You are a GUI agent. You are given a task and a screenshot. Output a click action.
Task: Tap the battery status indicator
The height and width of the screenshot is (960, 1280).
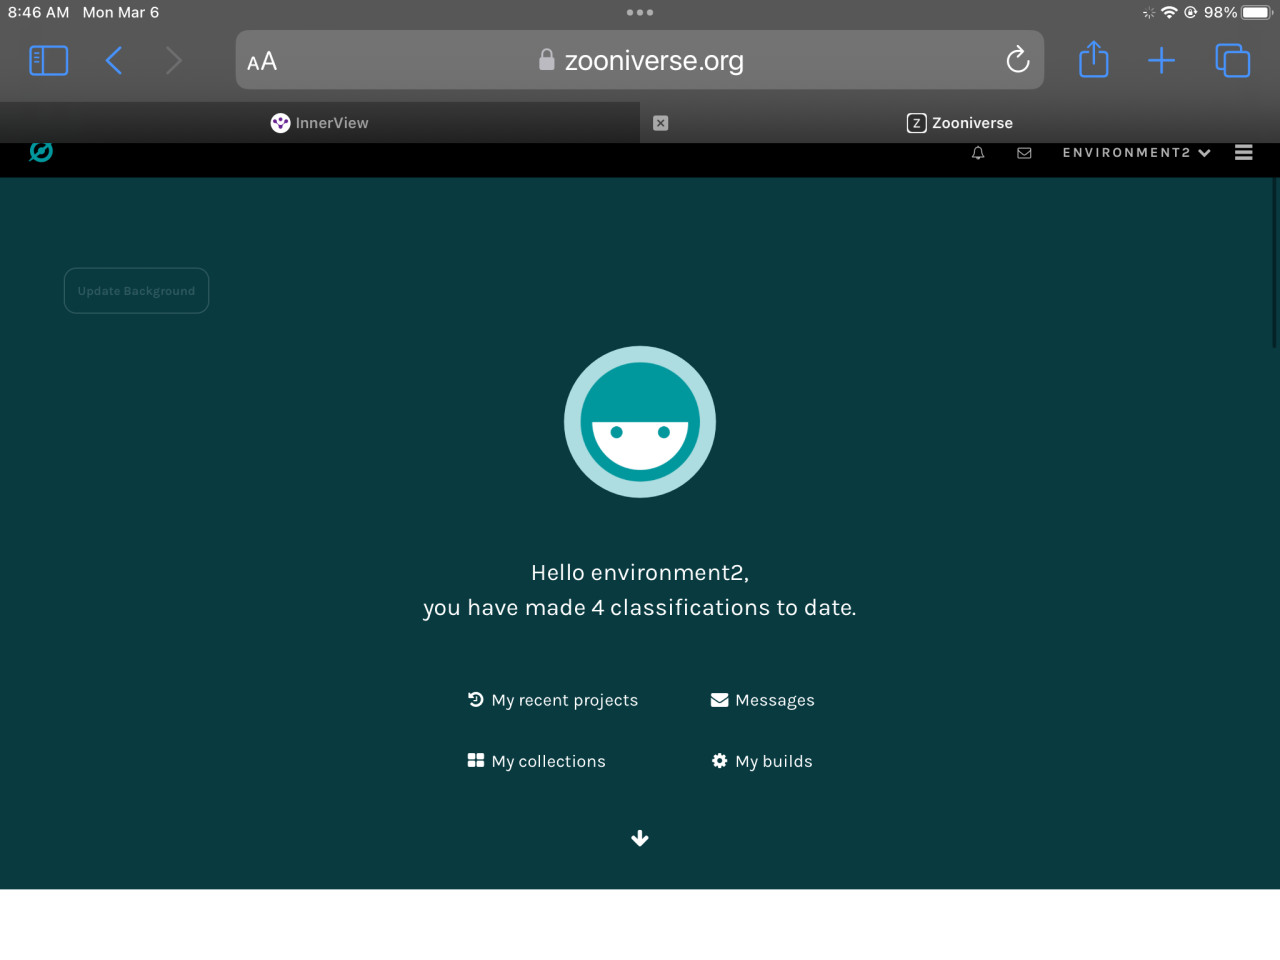click(x=1257, y=12)
